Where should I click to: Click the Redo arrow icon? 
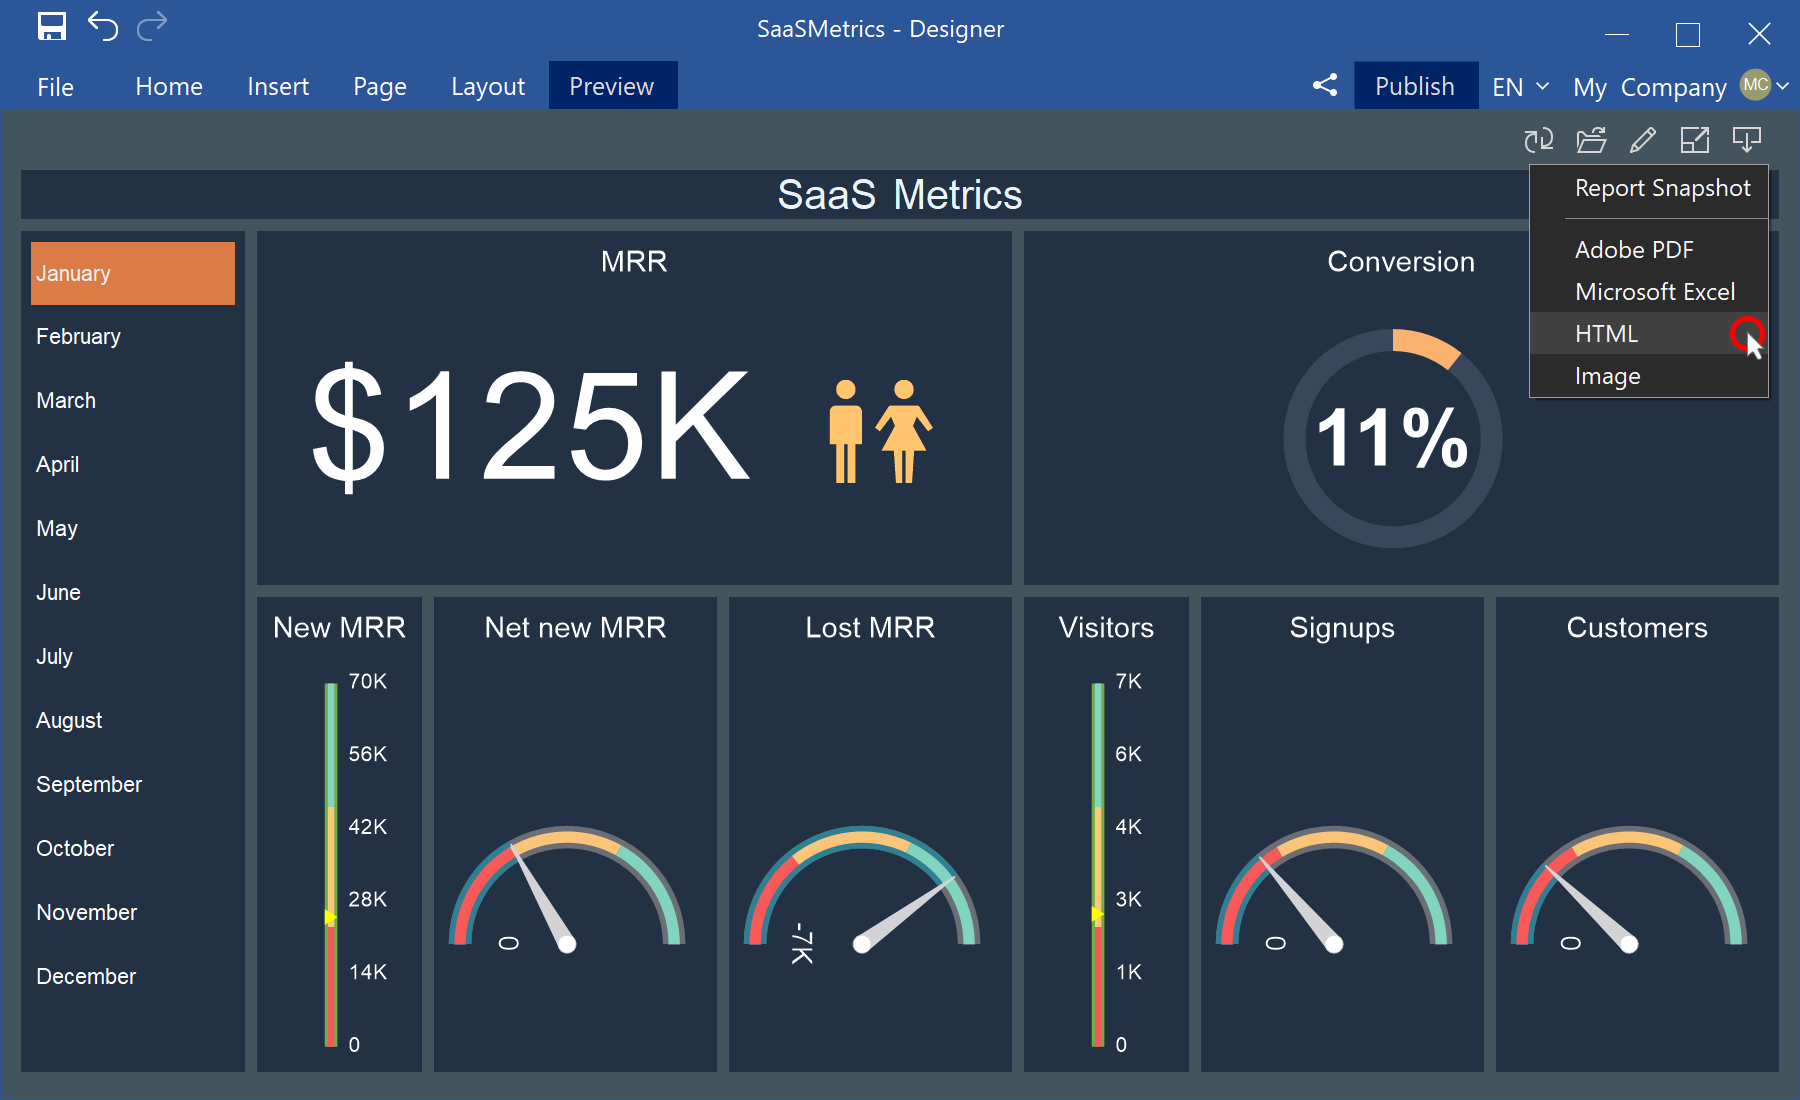tap(152, 26)
